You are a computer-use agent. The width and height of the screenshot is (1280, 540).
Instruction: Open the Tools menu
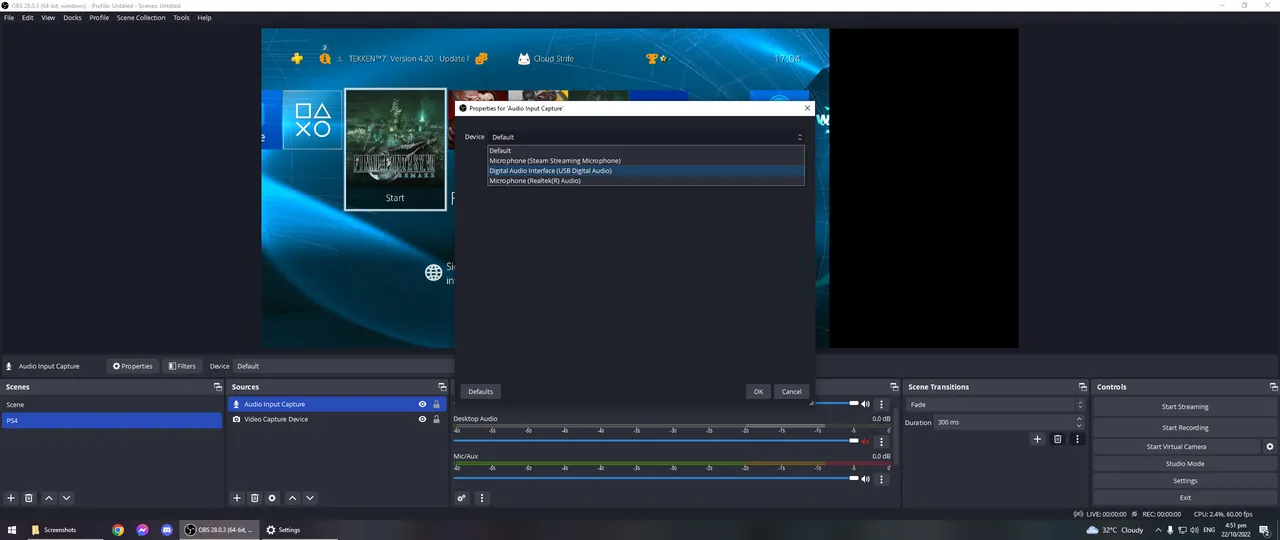181,18
